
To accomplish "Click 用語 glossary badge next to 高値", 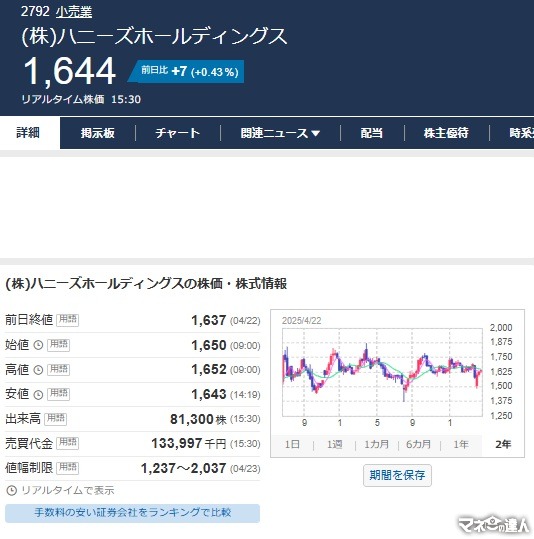I will tap(58, 370).
